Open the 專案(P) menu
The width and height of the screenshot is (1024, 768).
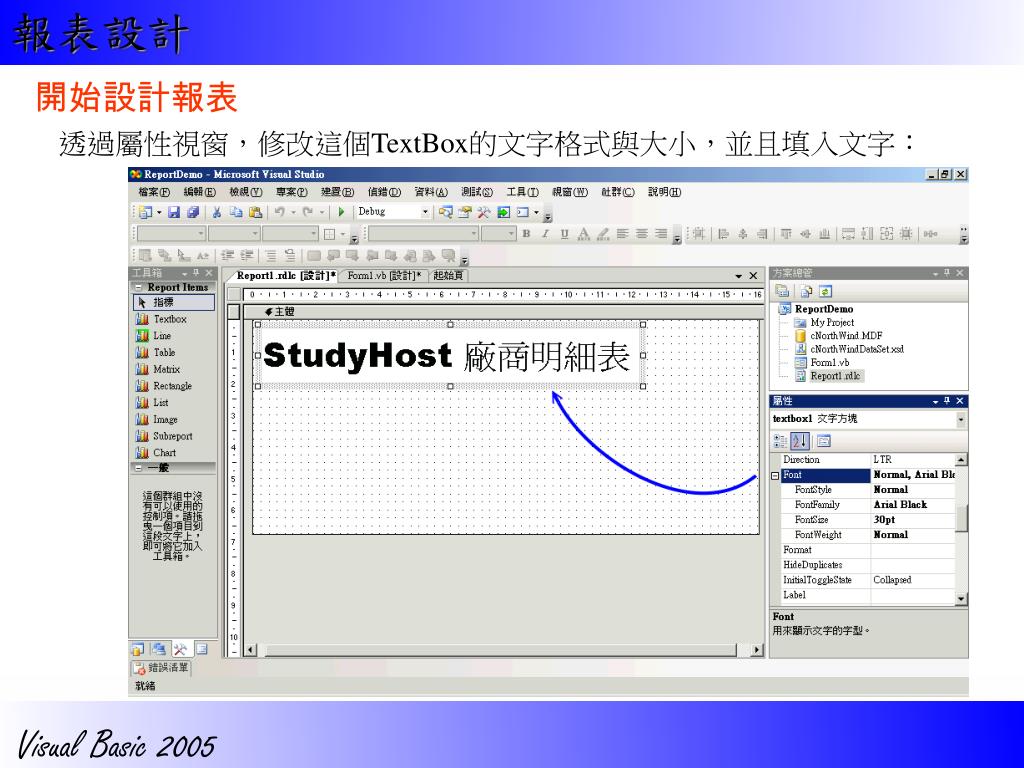[x=291, y=192]
